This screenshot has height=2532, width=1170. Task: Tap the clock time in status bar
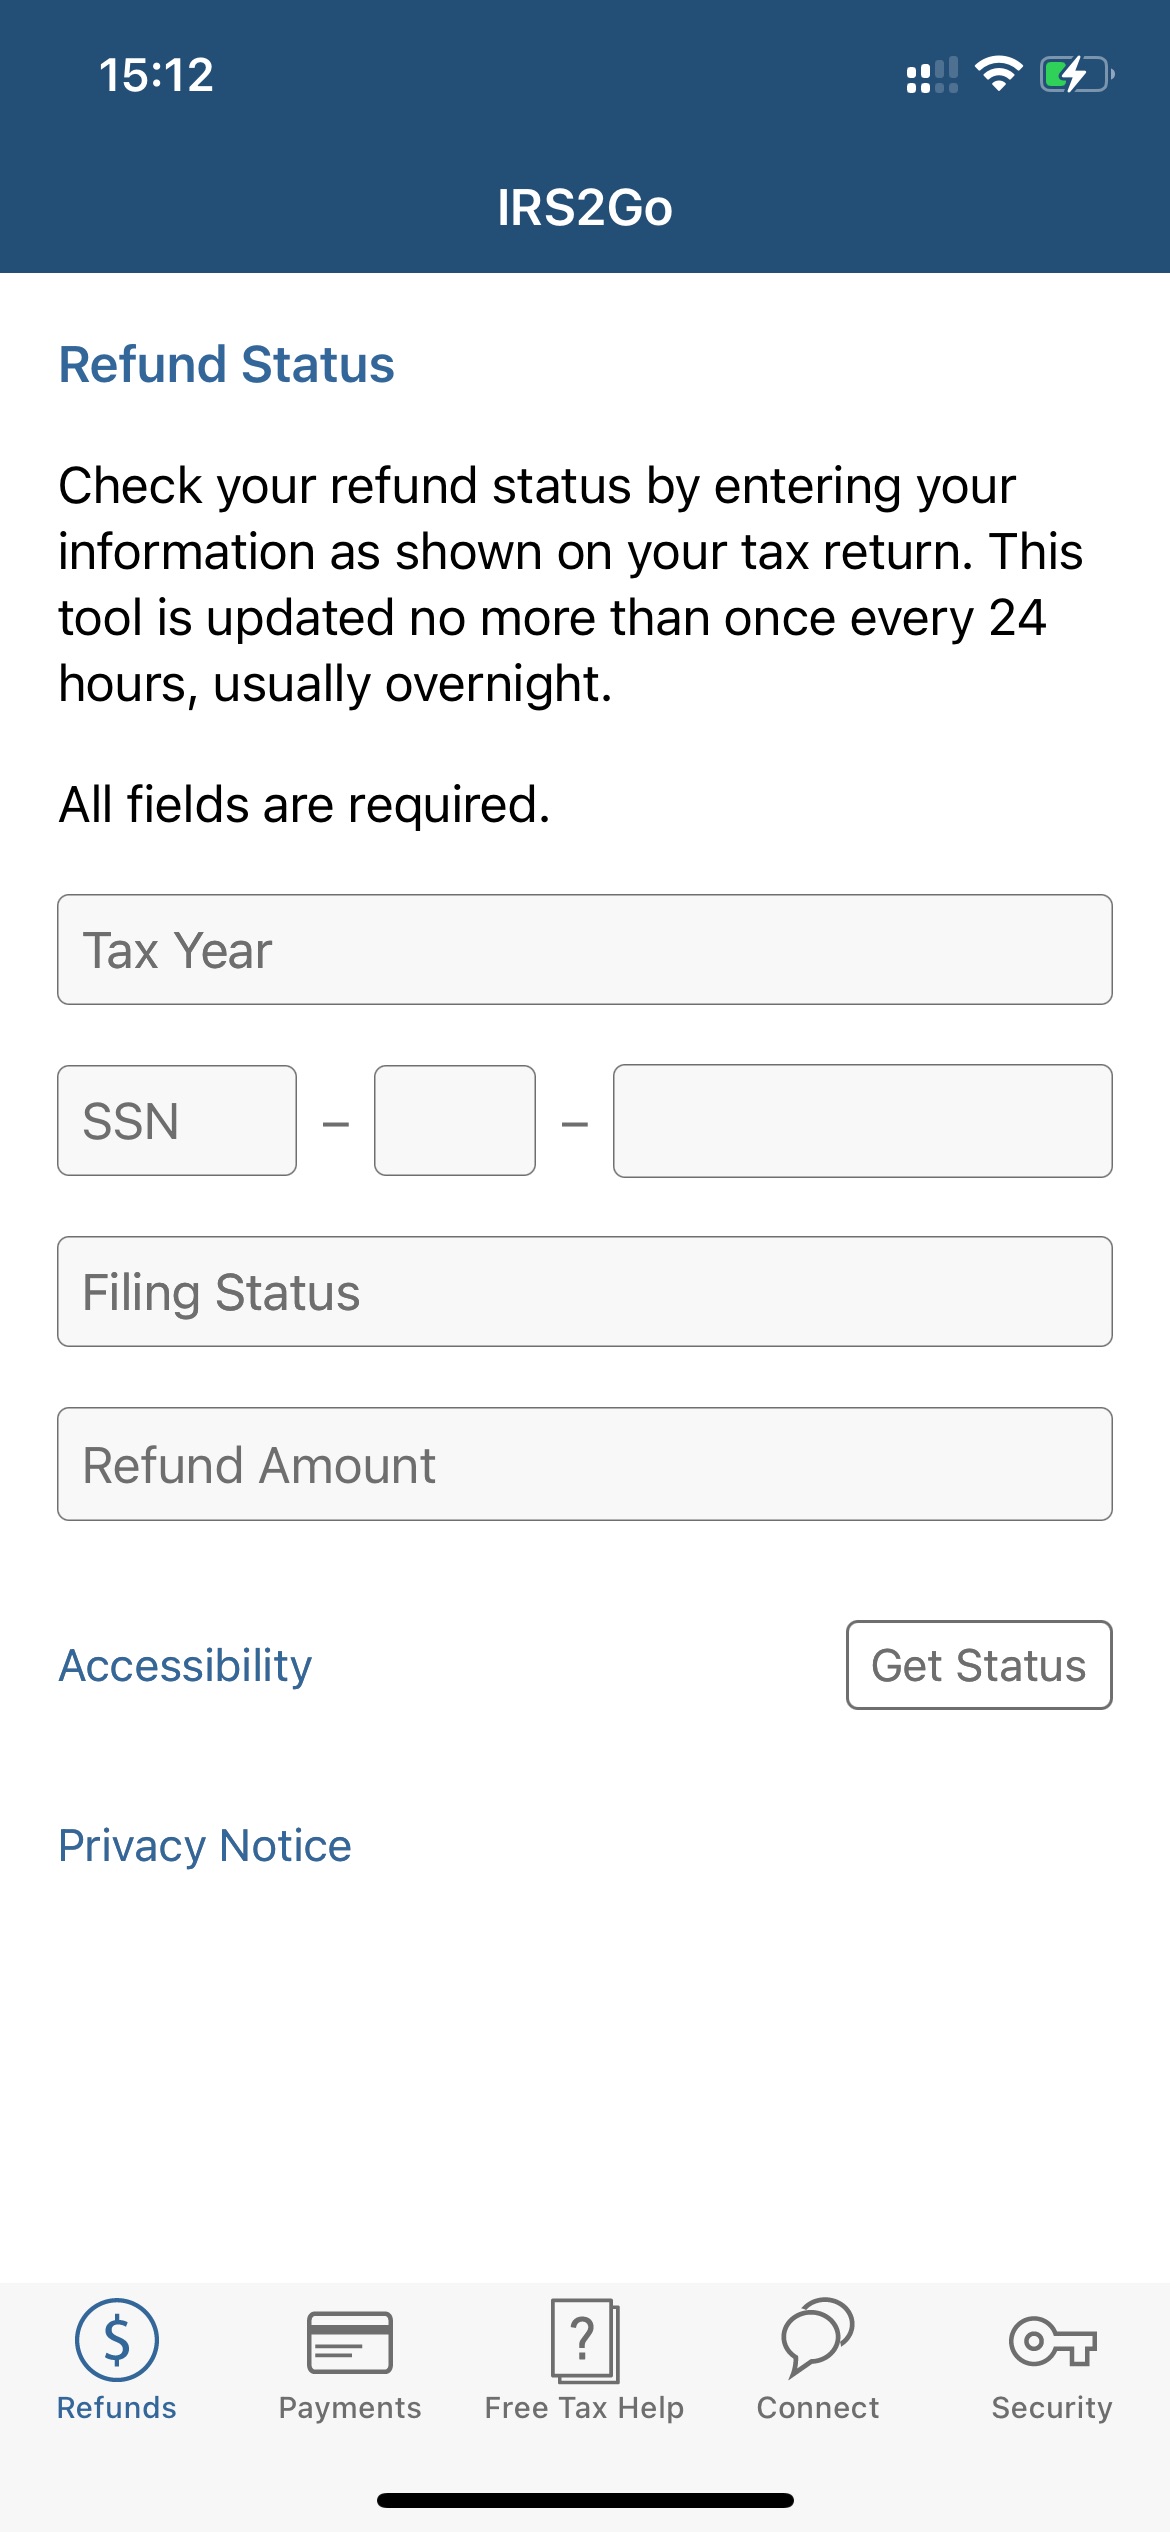pyautogui.click(x=156, y=75)
